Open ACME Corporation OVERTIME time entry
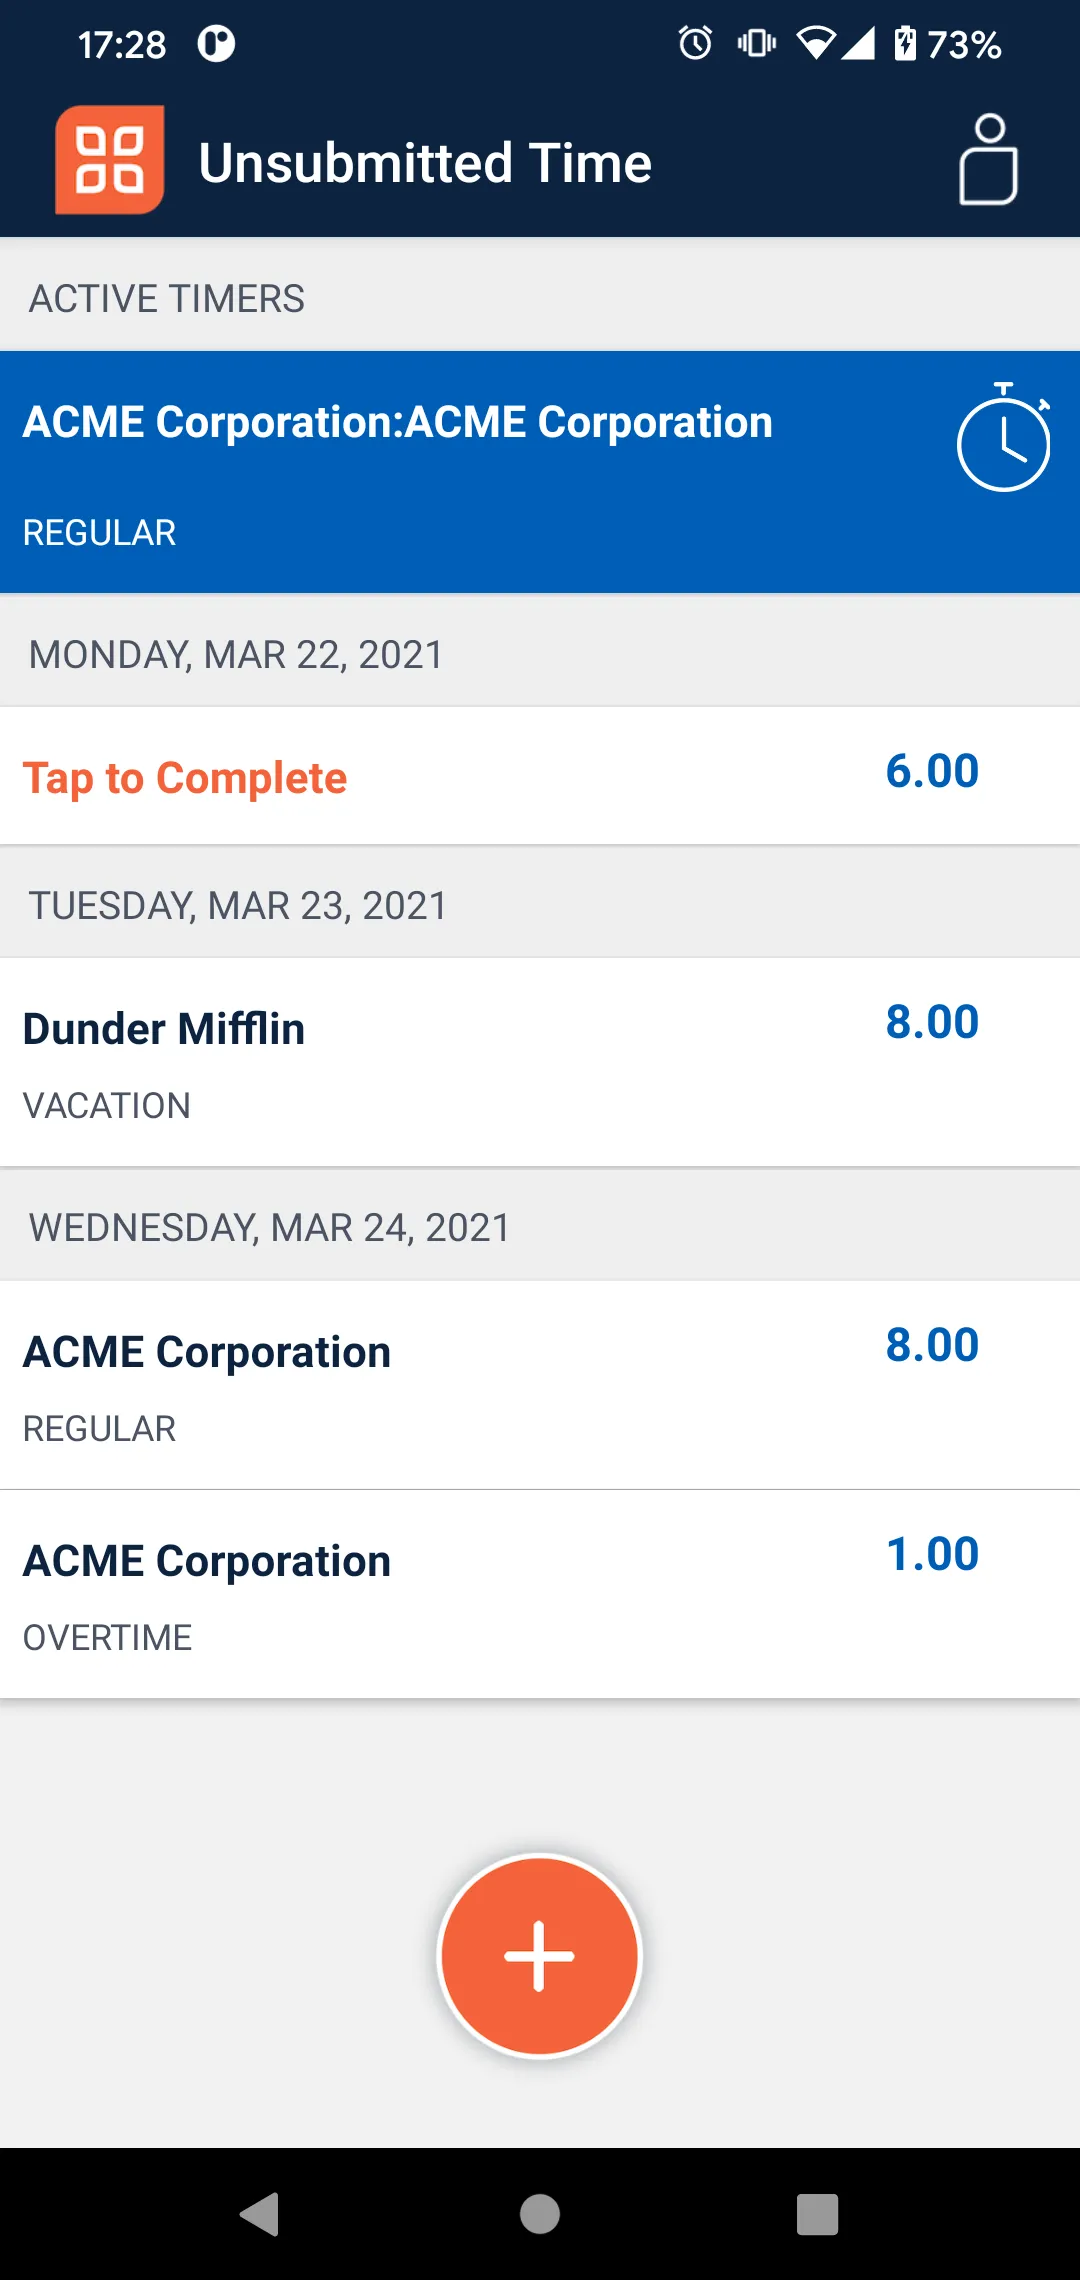 point(540,1594)
